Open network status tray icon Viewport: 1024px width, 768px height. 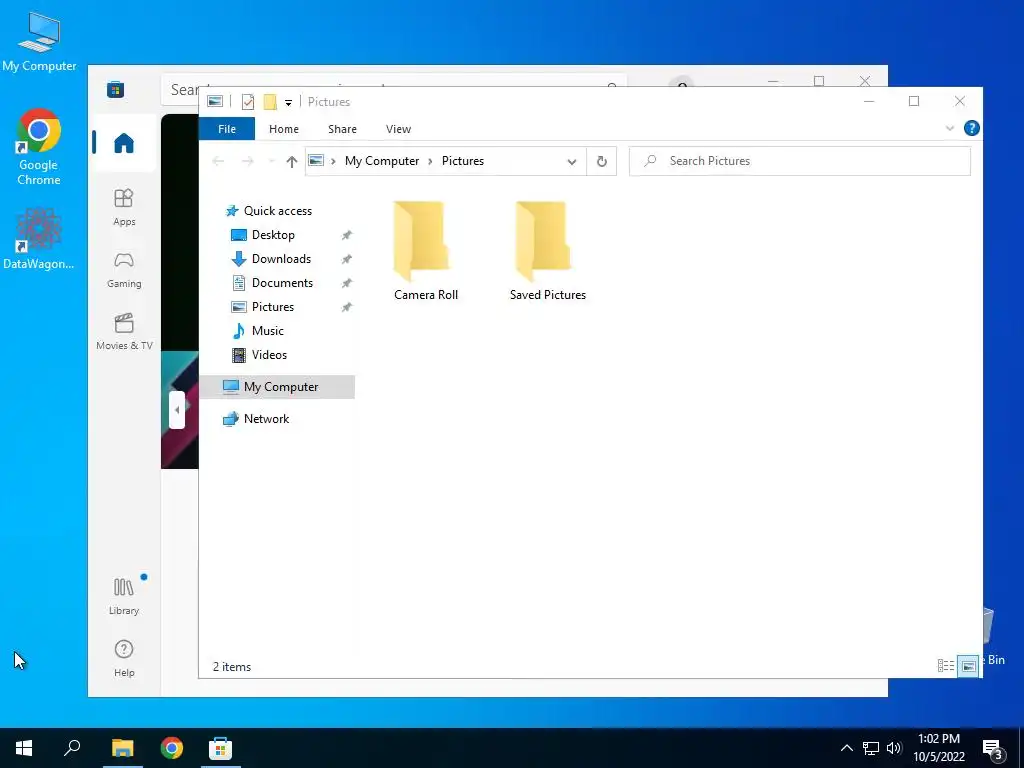[871, 748]
